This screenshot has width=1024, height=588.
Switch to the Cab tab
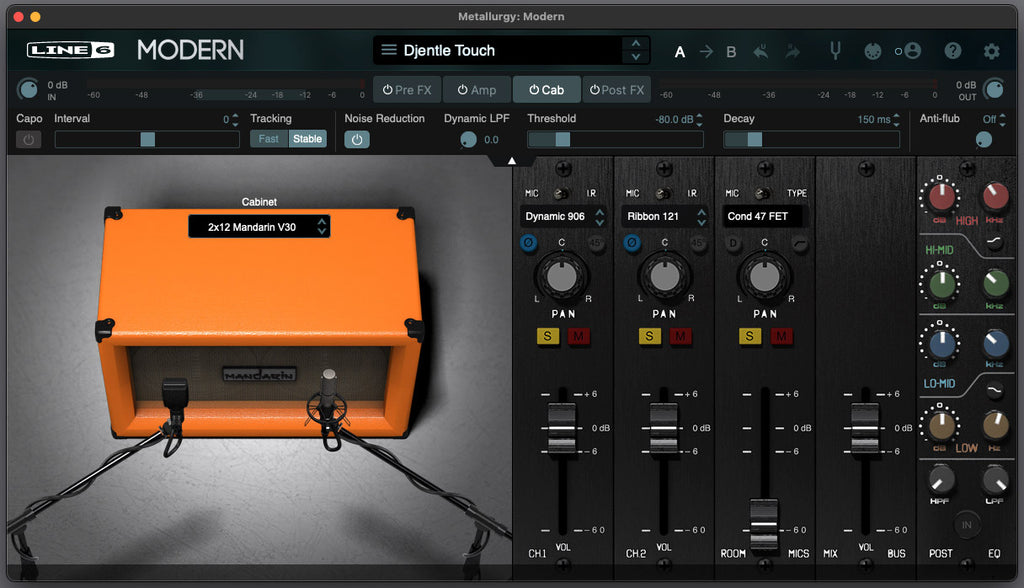[547, 90]
